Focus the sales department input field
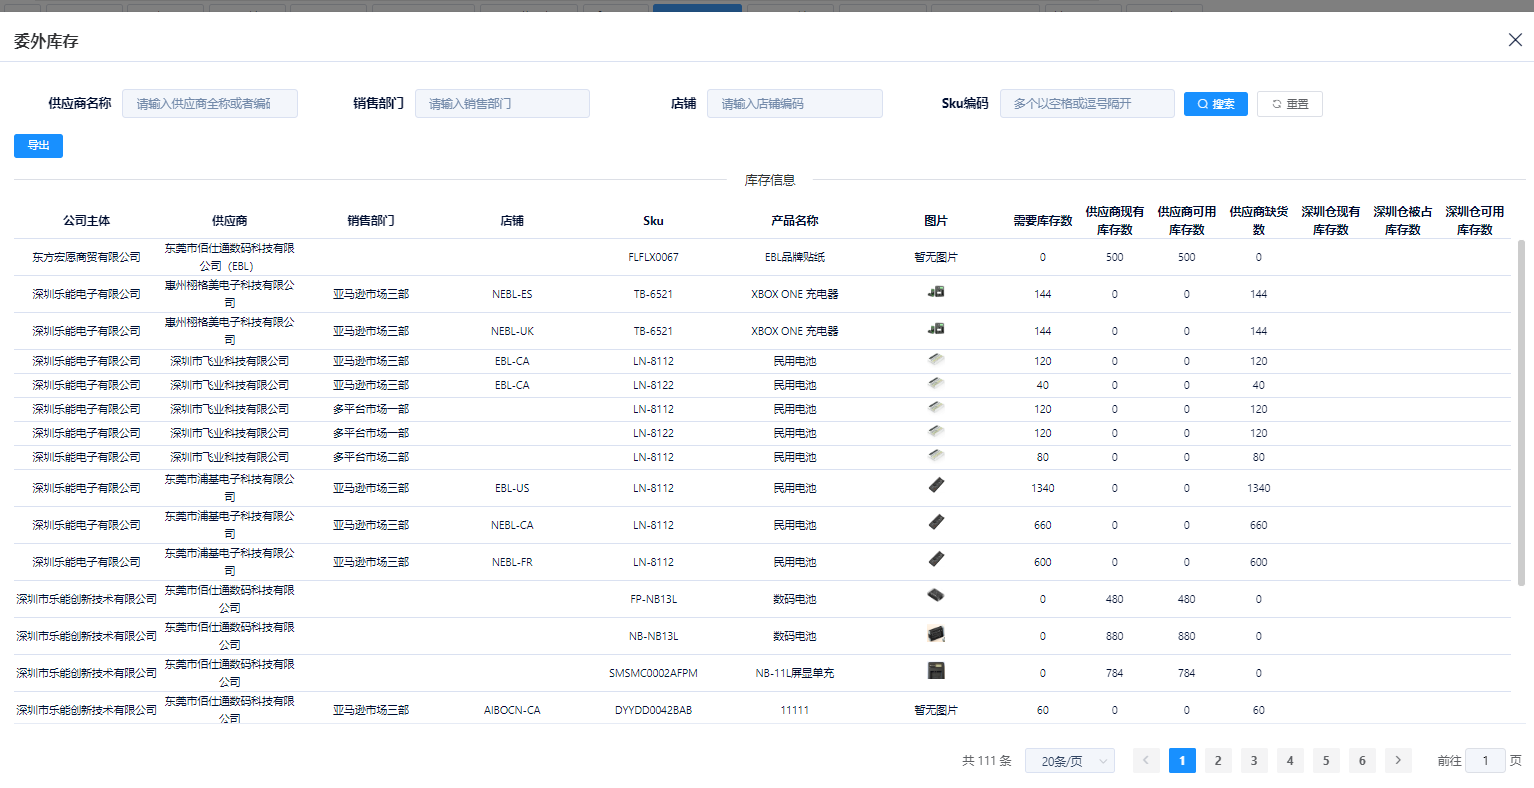 tap(502, 104)
